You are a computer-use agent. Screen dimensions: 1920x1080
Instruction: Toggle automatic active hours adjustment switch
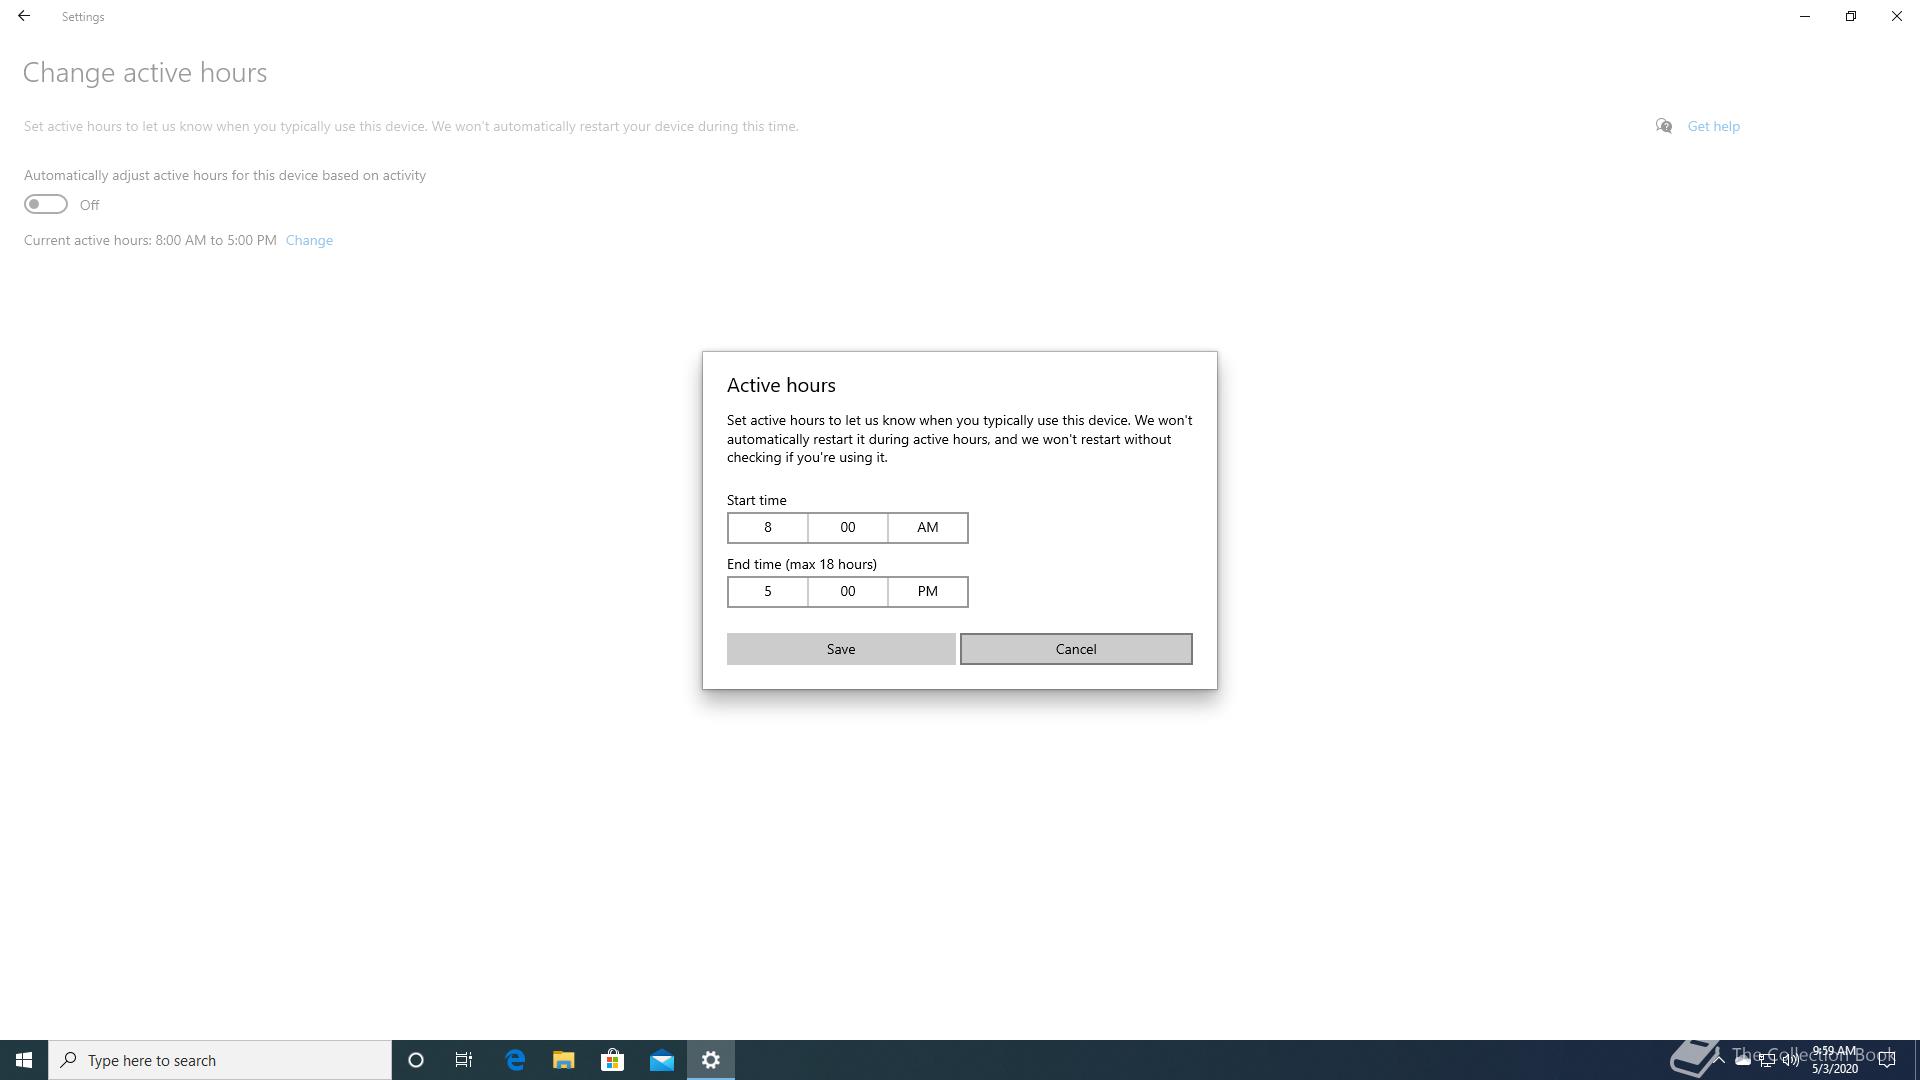point(46,204)
